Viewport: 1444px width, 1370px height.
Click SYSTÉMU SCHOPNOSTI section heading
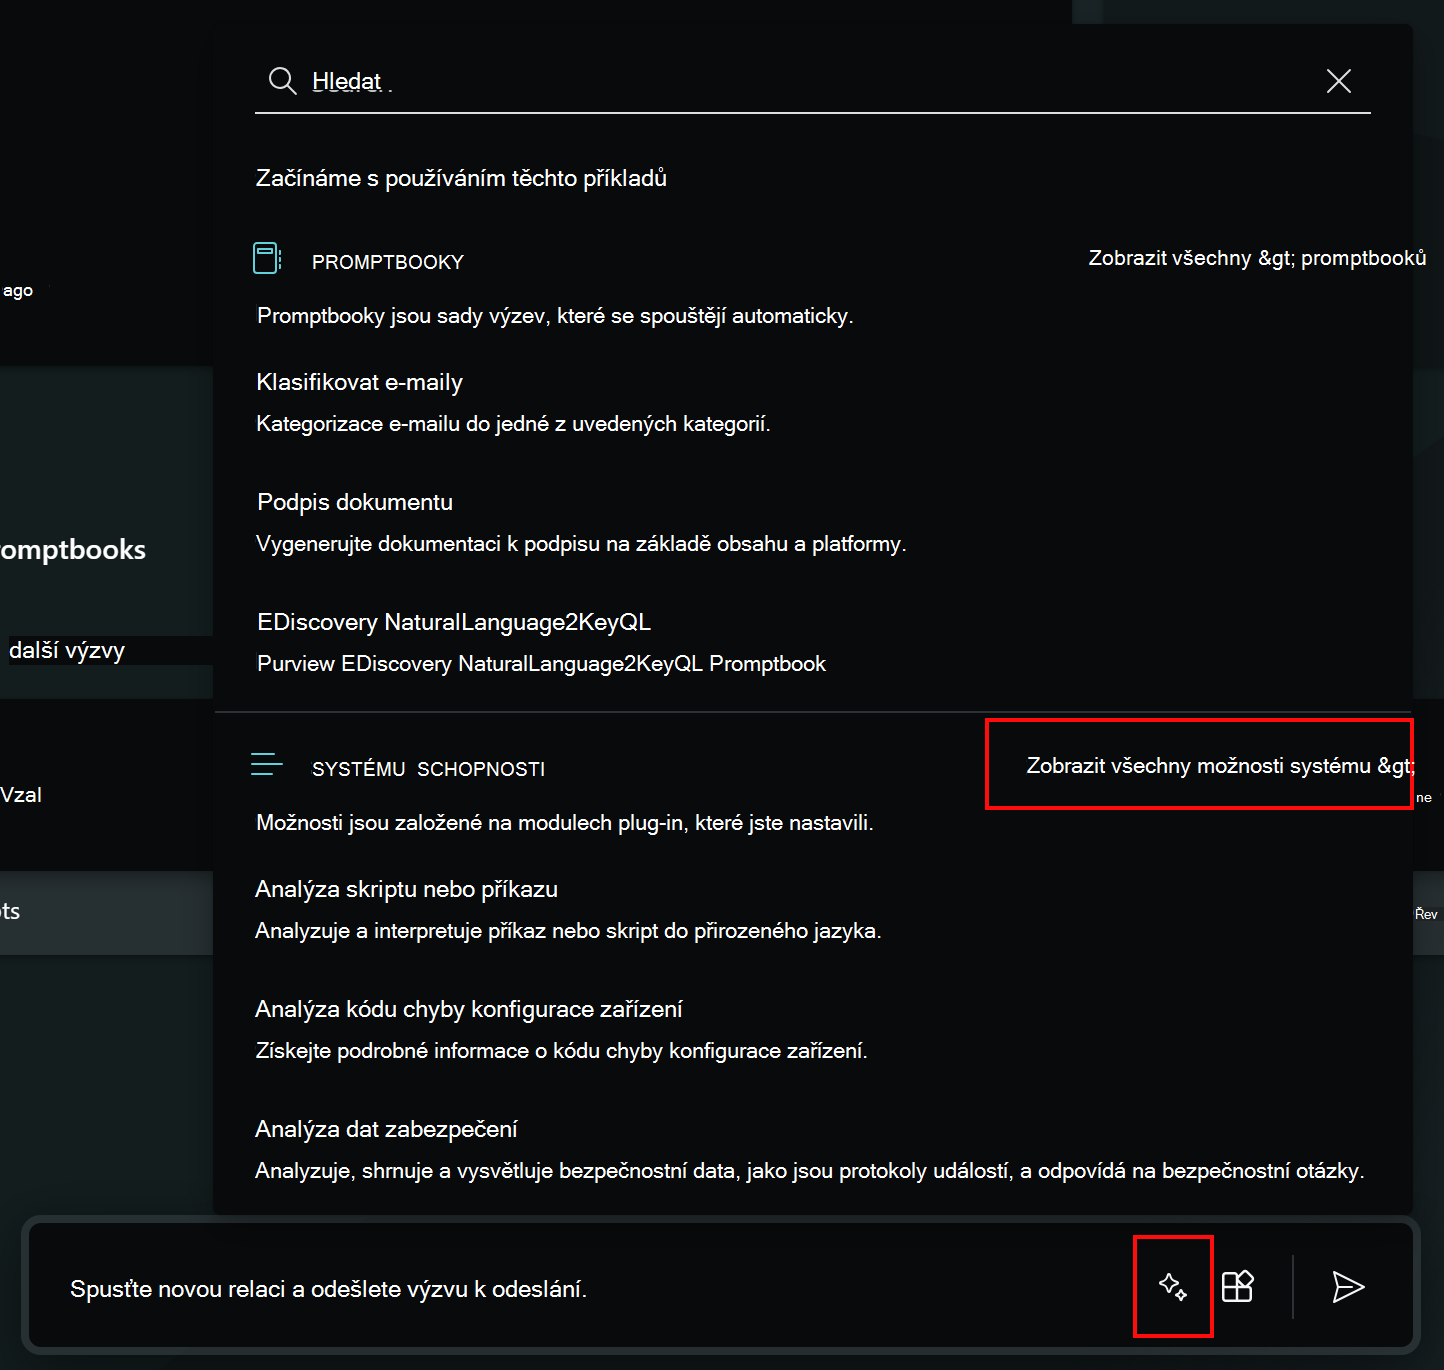click(429, 769)
